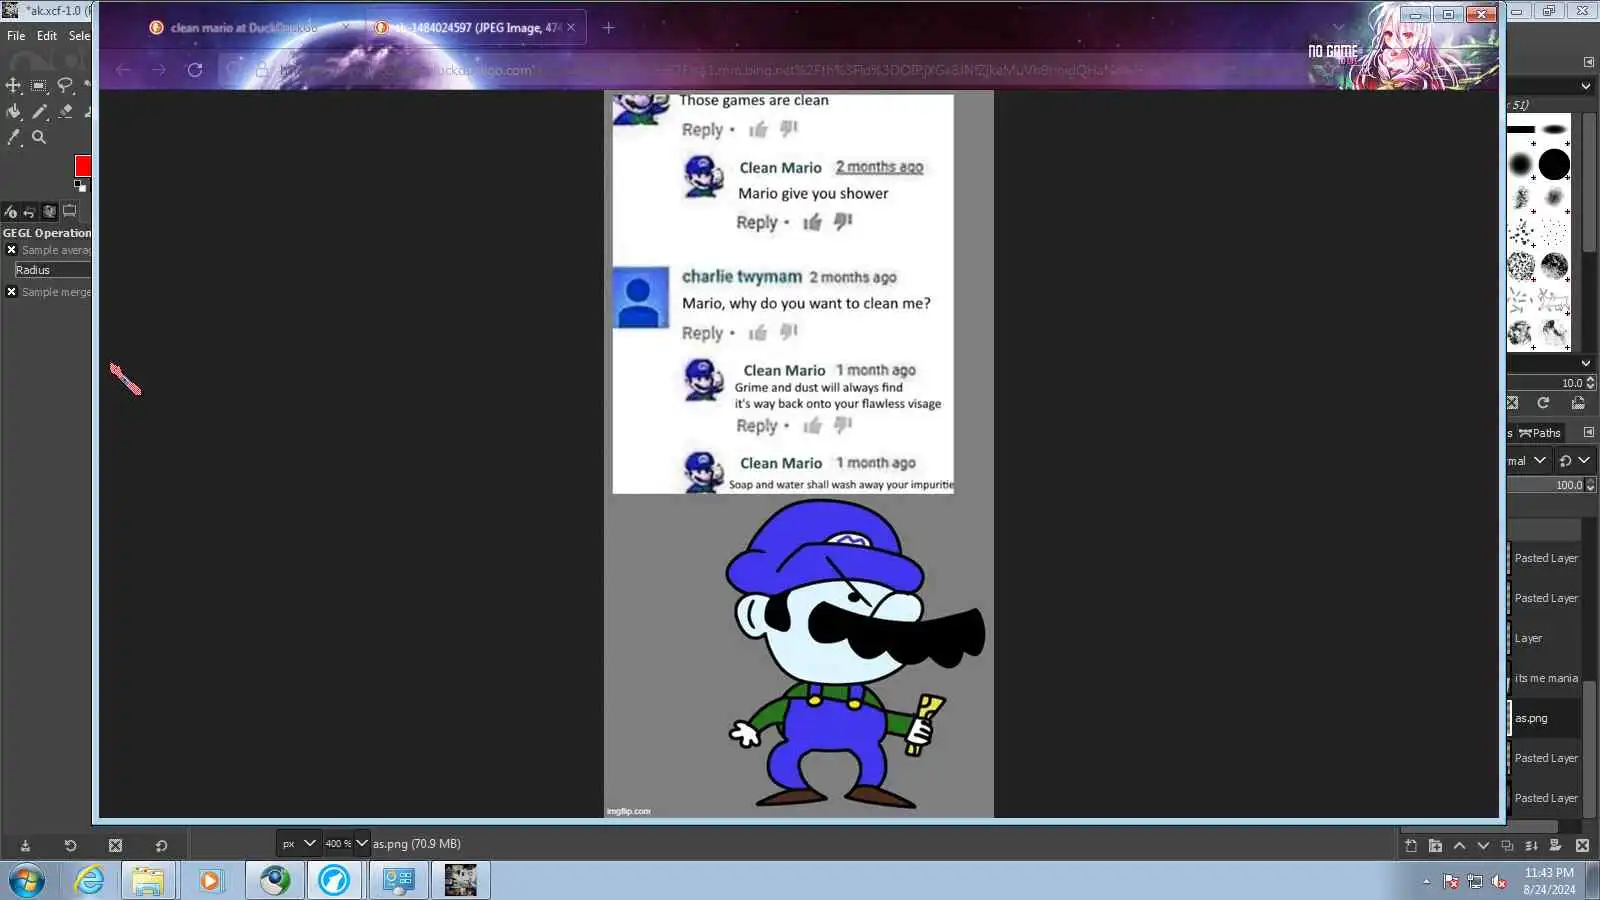The width and height of the screenshot is (1600, 900).
Task: Open the layer mode group switcher
Action: 1574,461
